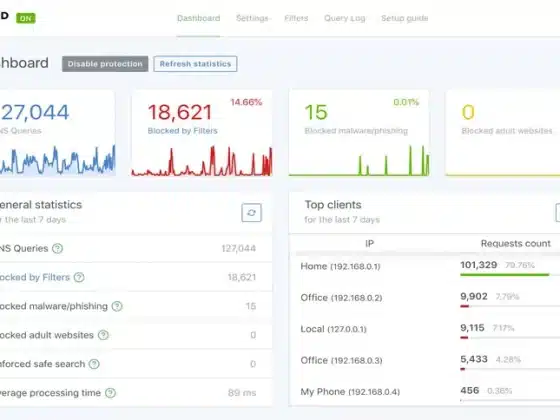Click the 18,621 Blocked by Filters card
560x420 pixels.
(x=202, y=133)
